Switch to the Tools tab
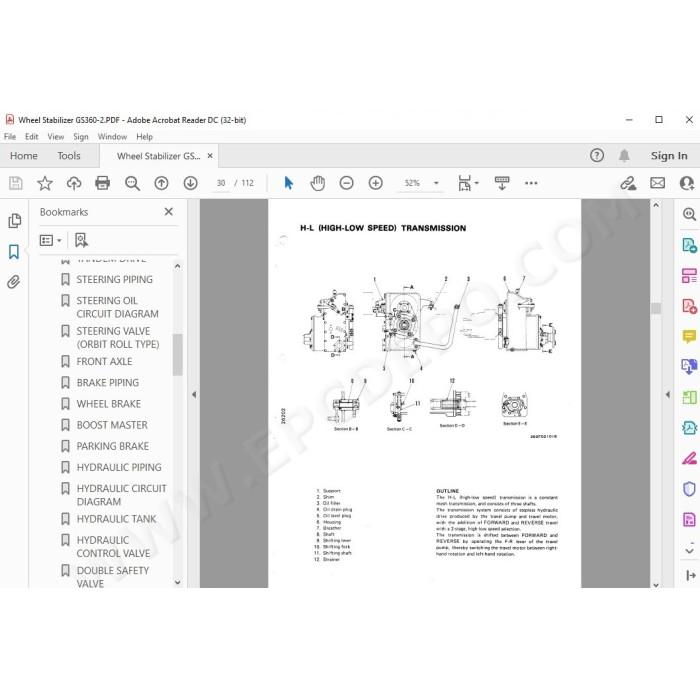Screen dimensions: 700x700 coord(69,156)
